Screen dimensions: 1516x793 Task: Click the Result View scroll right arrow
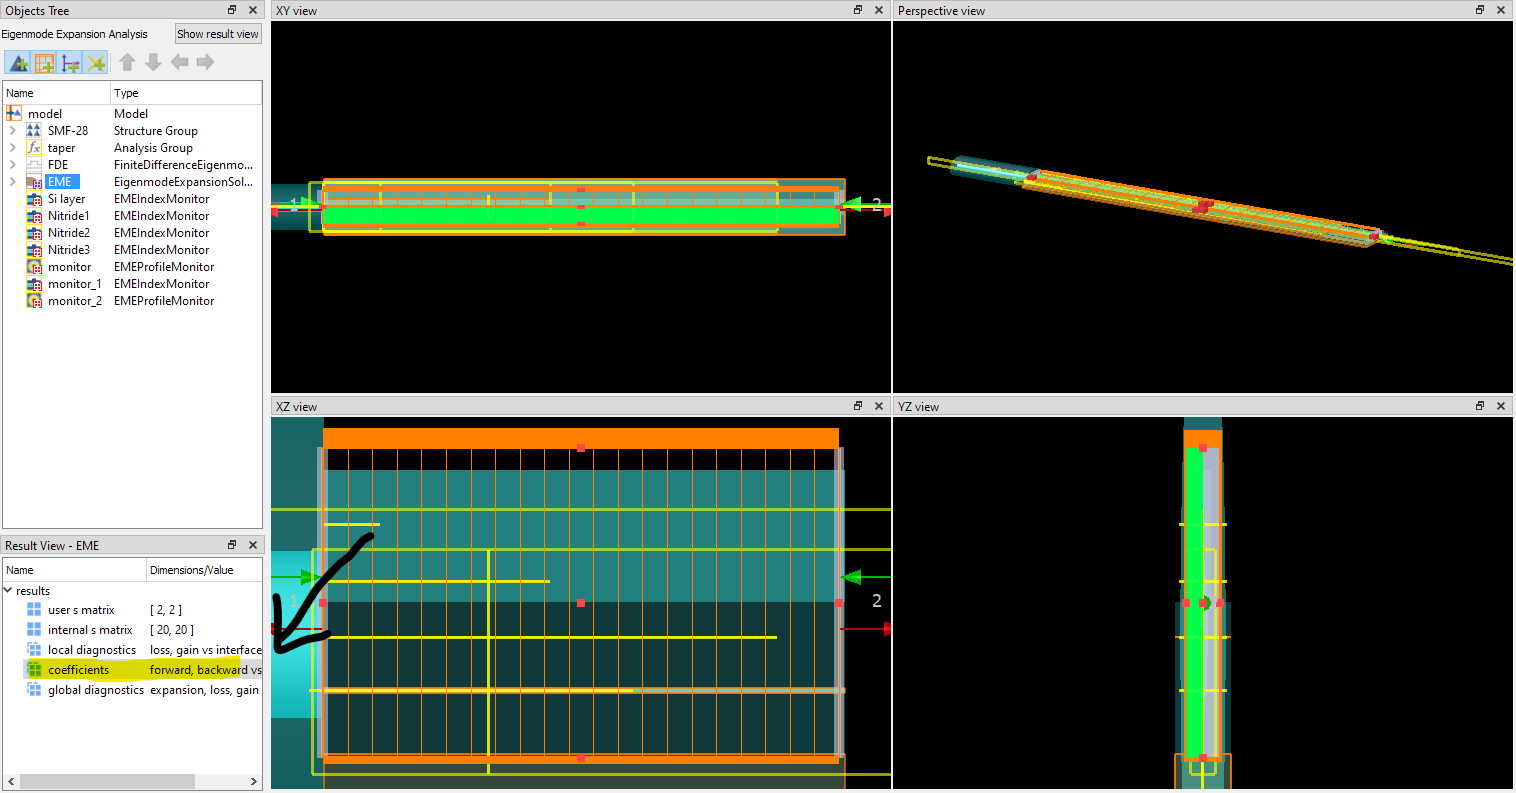(254, 781)
